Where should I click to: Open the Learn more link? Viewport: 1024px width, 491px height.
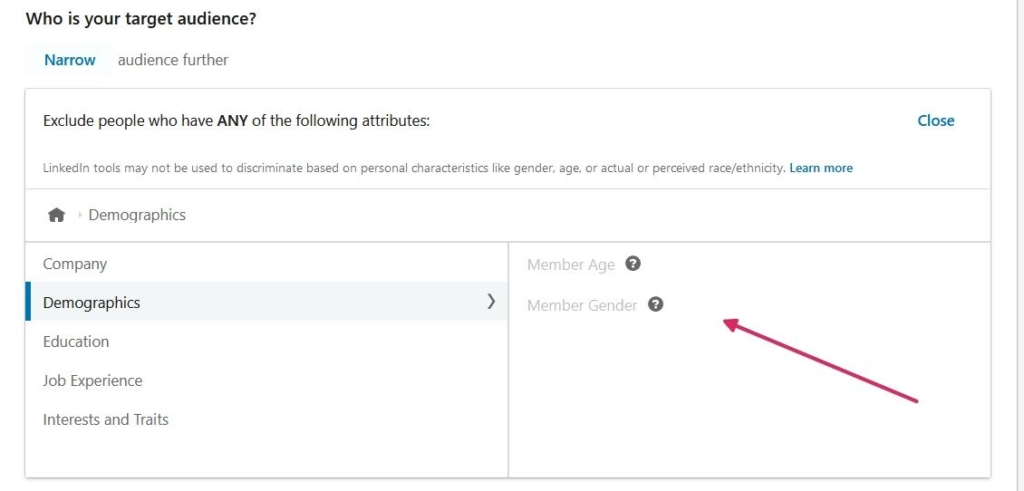click(821, 168)
